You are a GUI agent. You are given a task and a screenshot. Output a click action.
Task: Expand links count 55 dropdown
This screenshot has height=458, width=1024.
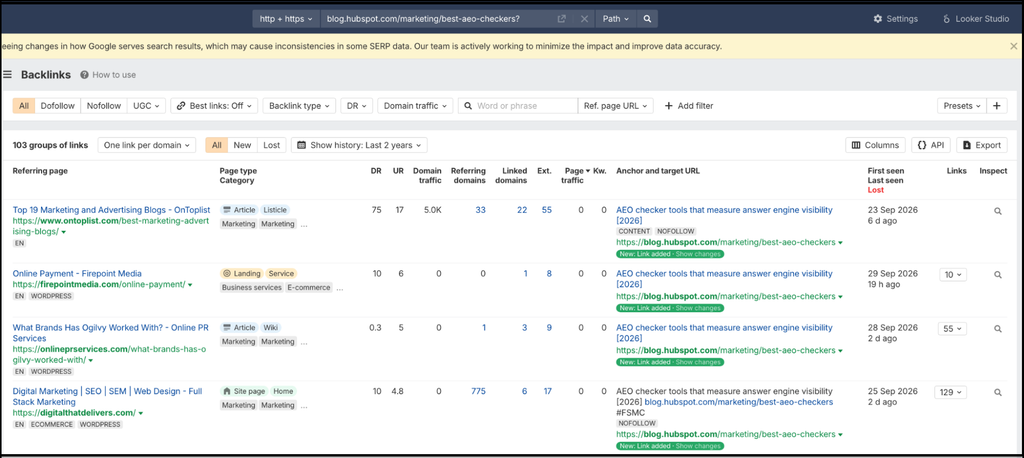coord(953,329)
